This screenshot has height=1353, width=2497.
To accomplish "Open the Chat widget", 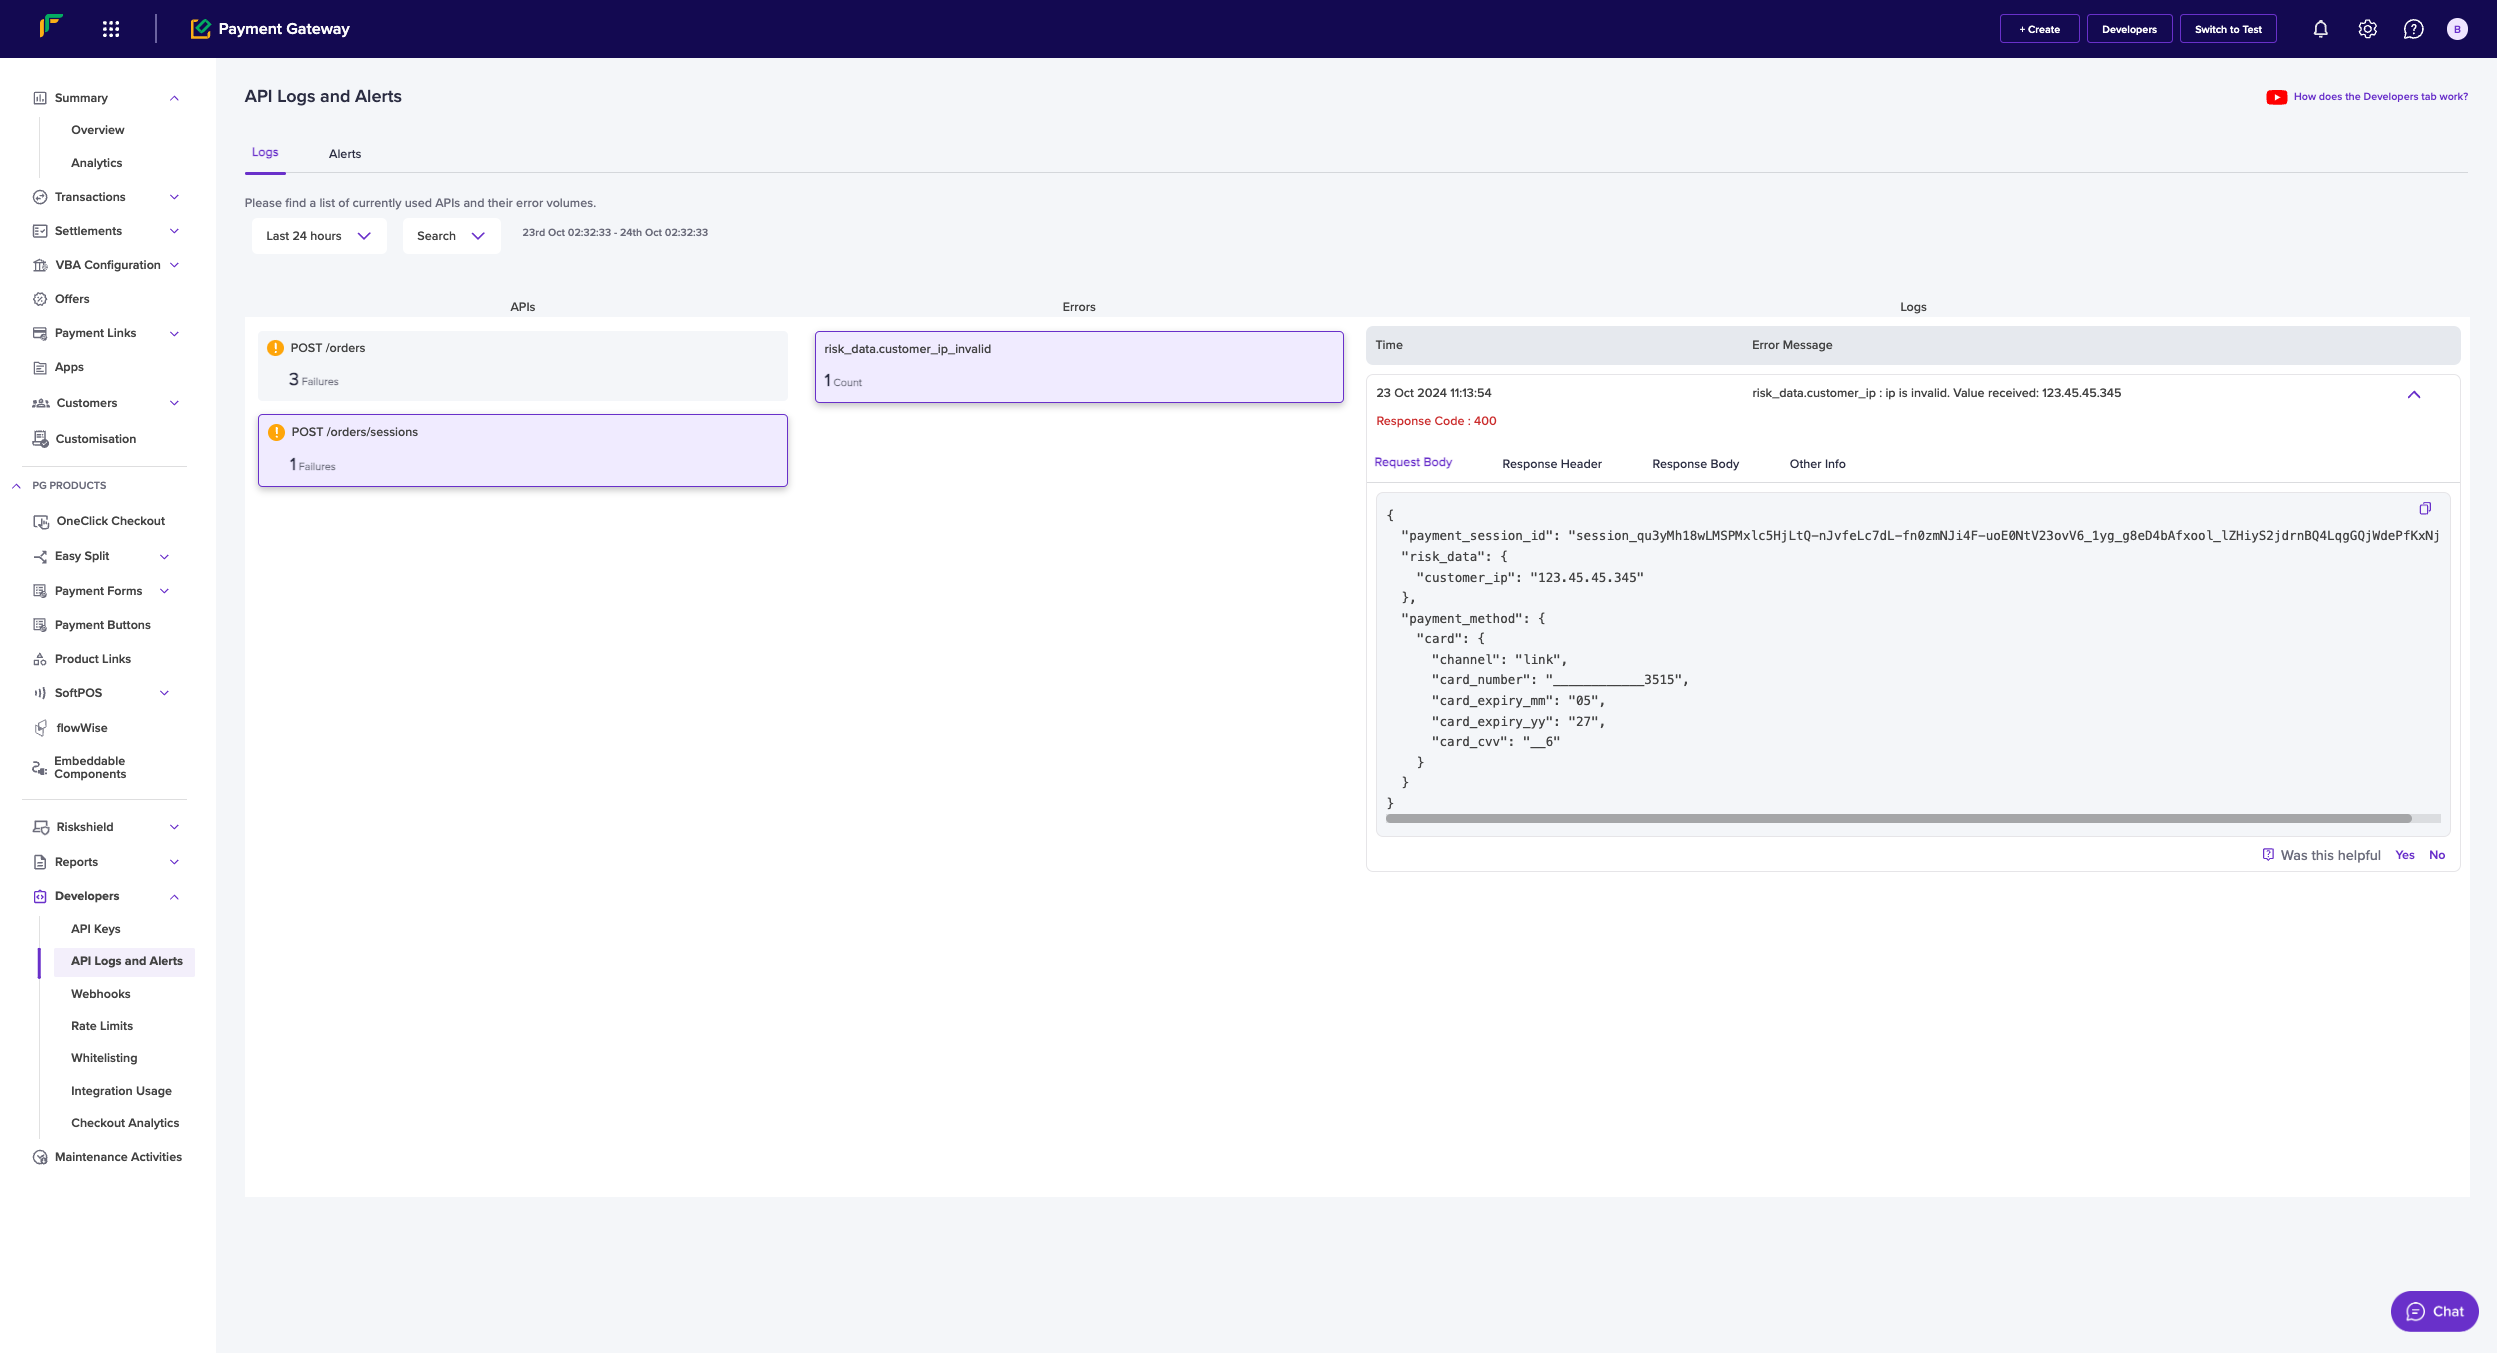I will pos(2433,1311).
